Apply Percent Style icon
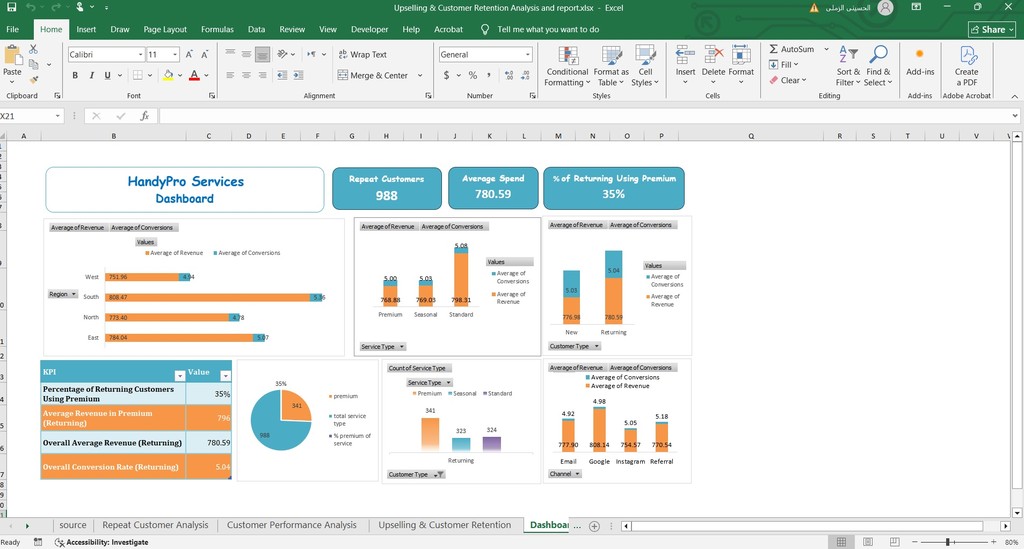 [472, 76]
